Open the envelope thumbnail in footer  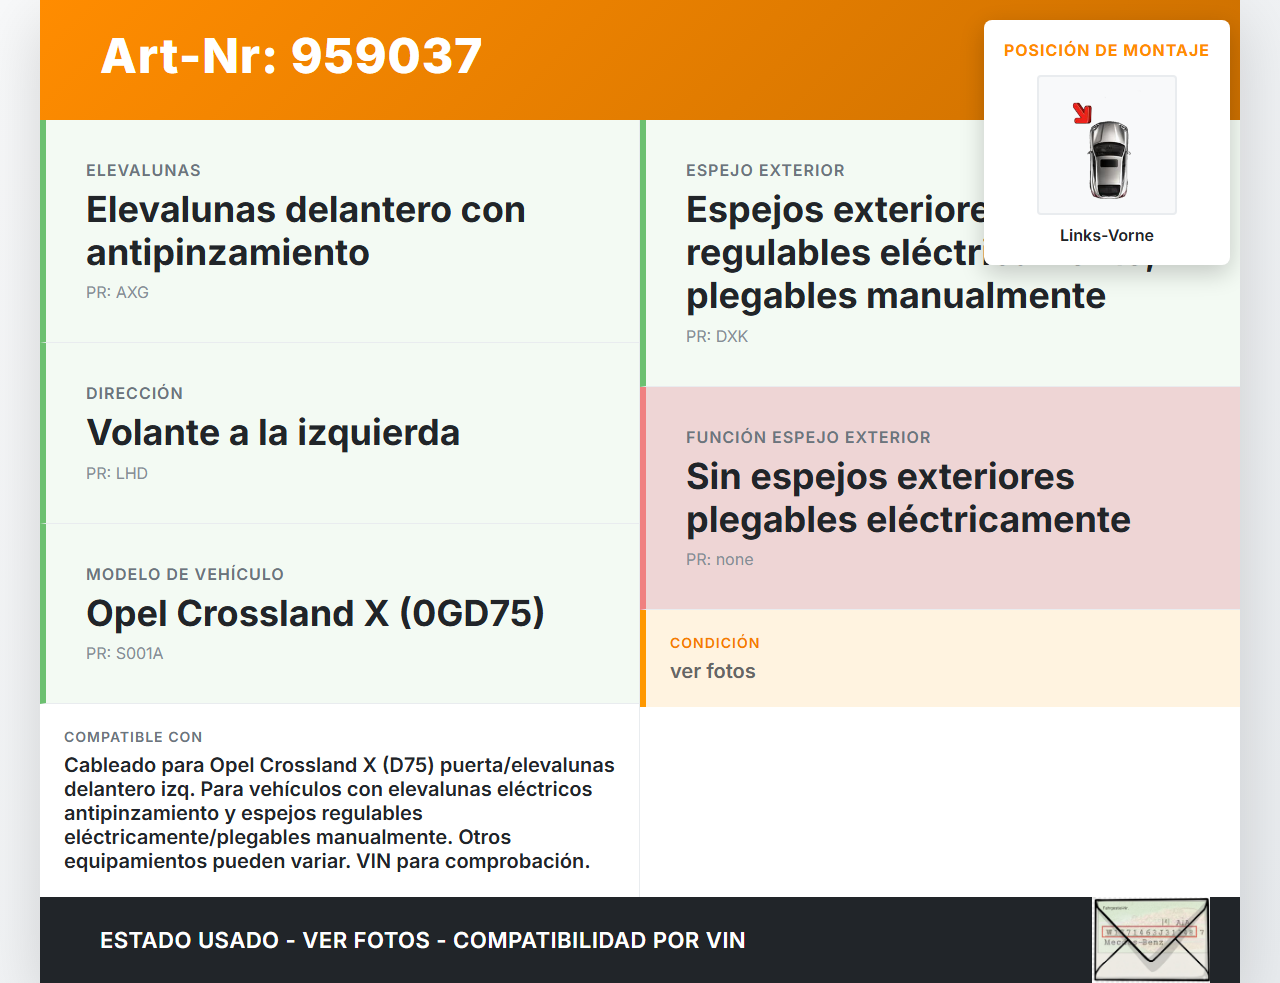pyautogui.click(x=1151, y=940)
